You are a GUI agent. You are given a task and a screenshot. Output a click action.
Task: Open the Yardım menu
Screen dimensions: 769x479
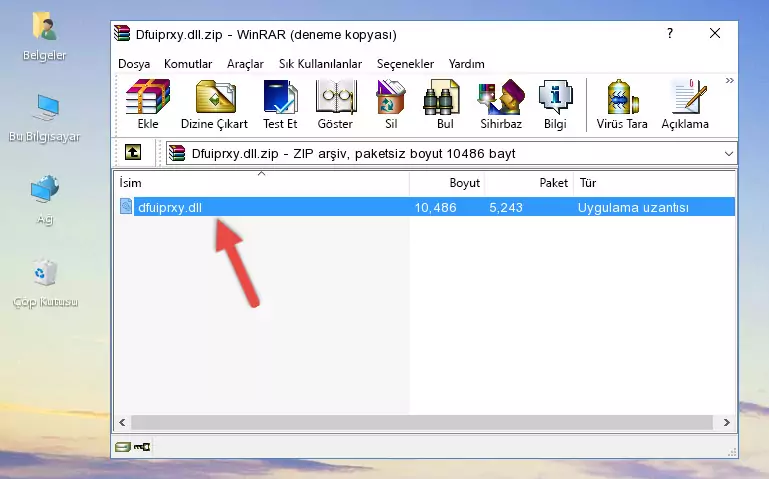pos(466,64)
